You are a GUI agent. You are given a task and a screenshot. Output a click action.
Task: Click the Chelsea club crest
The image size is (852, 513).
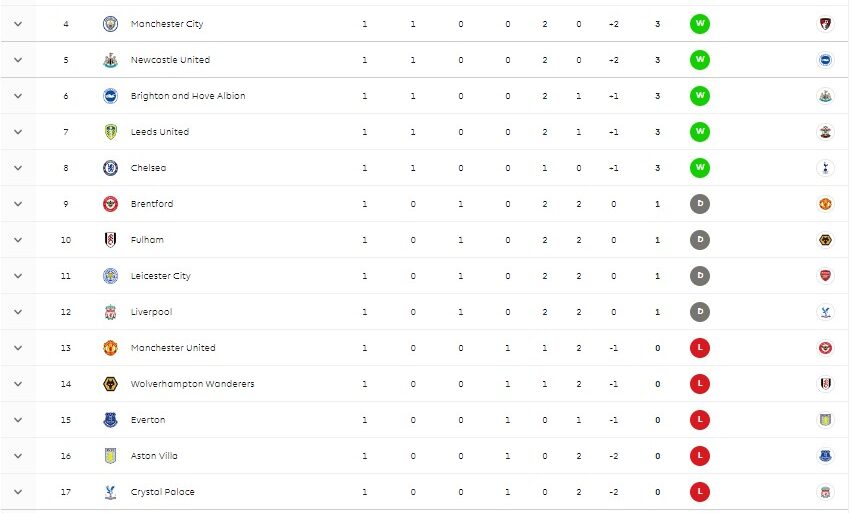click(110, 168)
